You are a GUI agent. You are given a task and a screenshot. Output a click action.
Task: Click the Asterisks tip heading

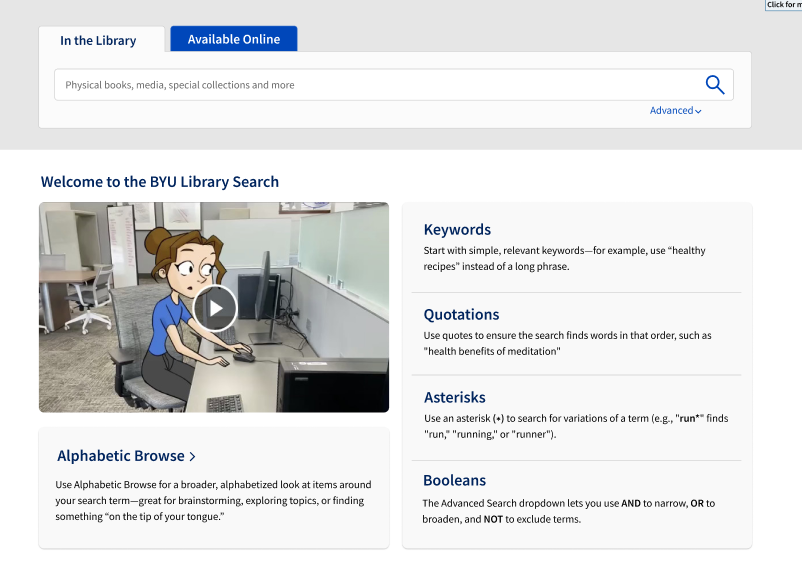[x=454, y=397]
